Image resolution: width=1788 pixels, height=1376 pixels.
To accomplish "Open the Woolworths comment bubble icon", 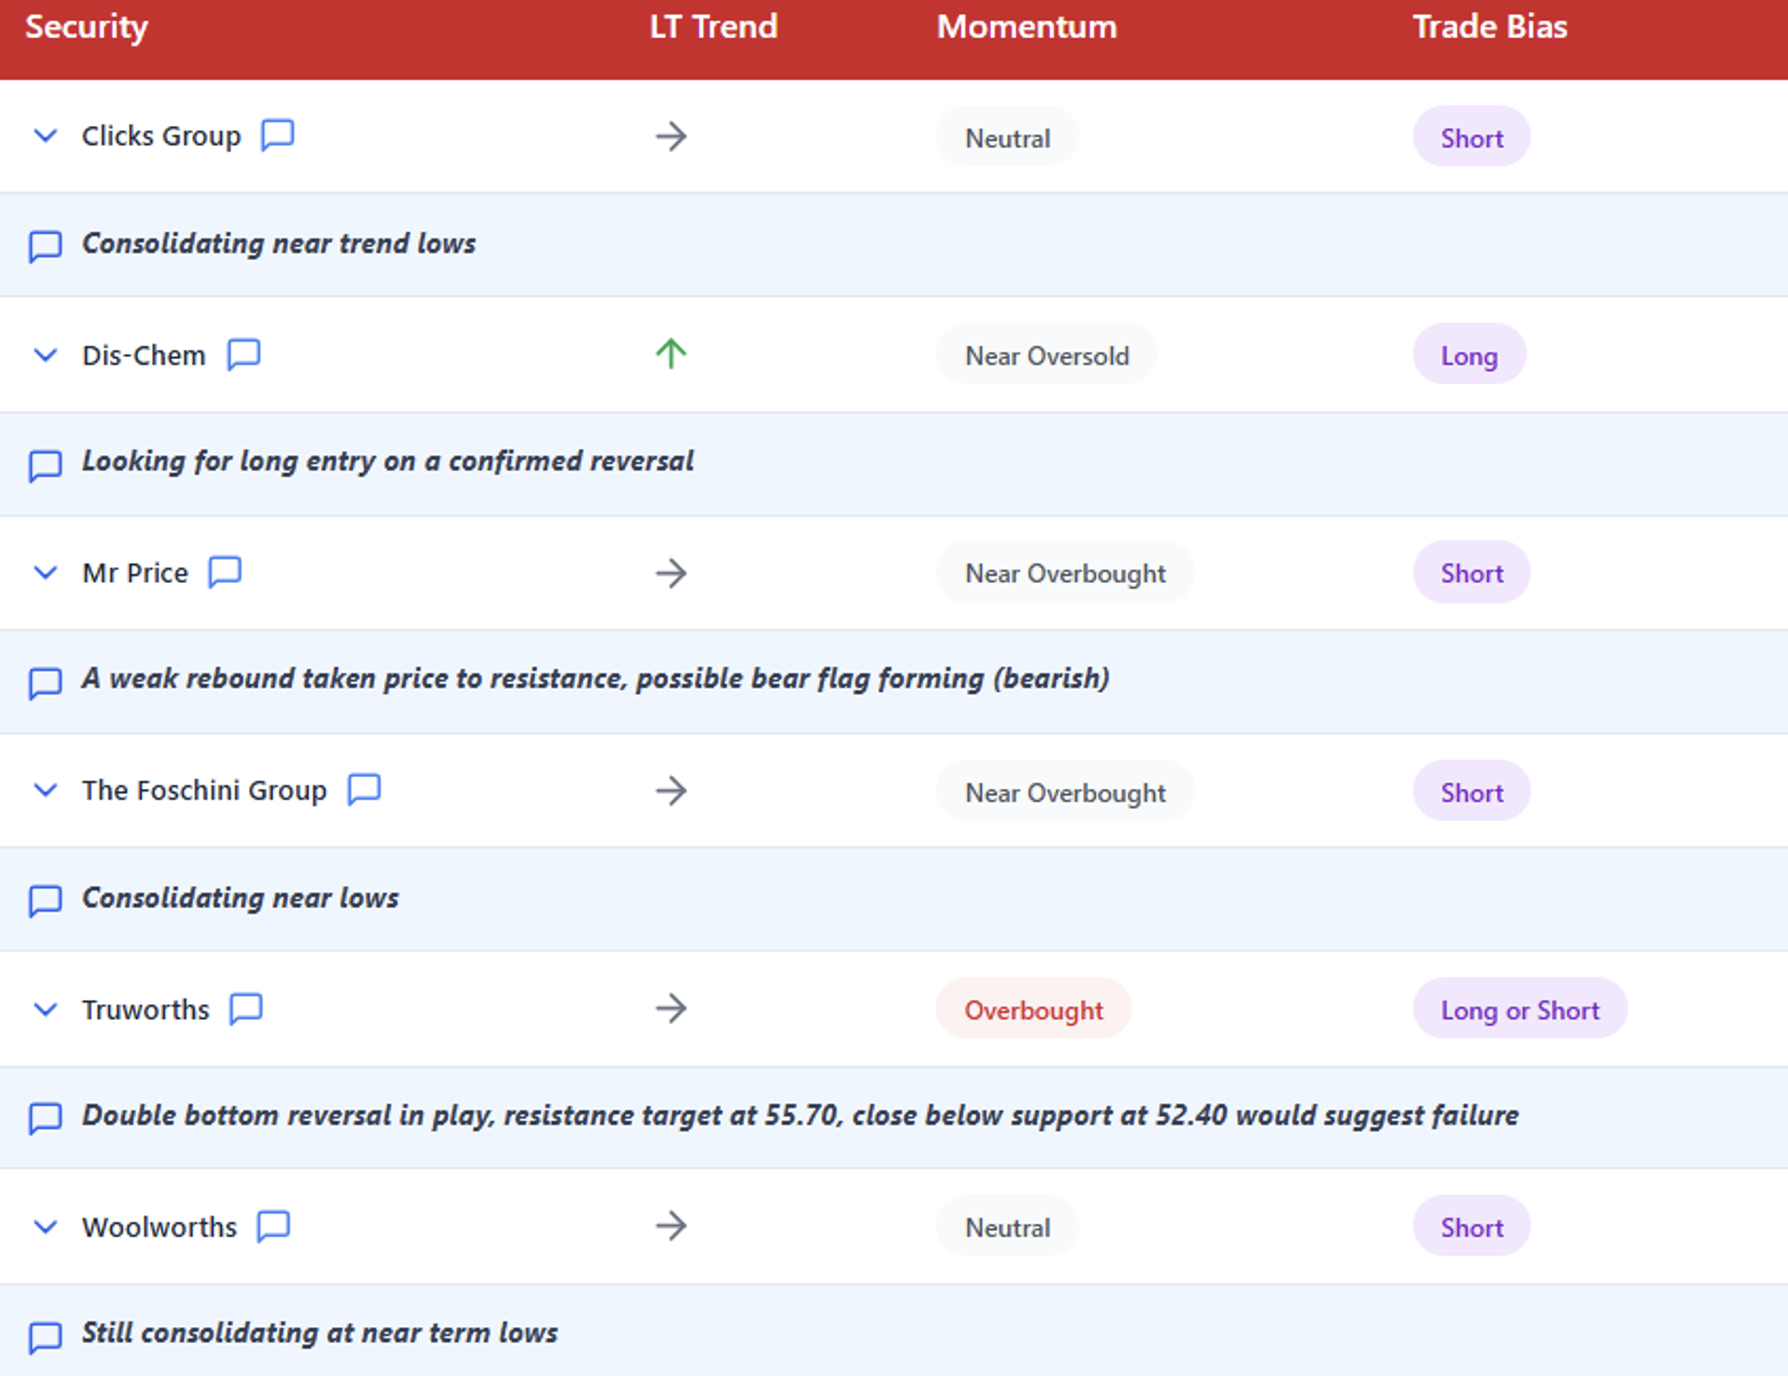I will click(x=273, y=1226).
